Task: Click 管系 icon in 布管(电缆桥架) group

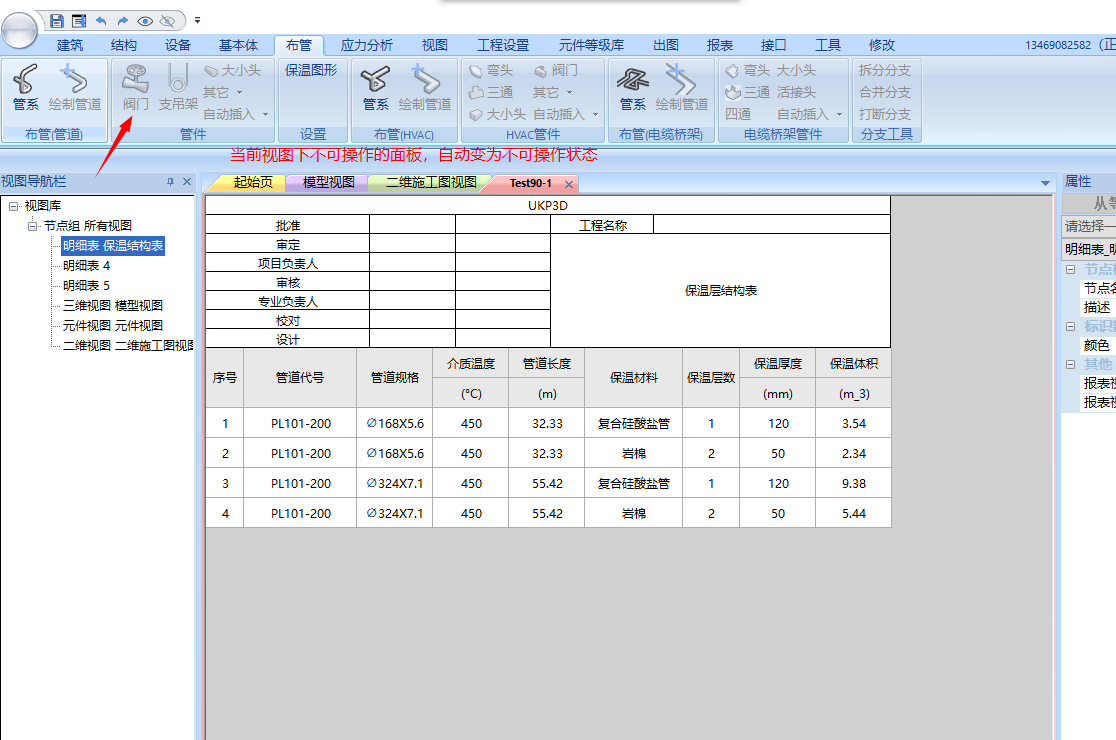Action: pos(632,87)
